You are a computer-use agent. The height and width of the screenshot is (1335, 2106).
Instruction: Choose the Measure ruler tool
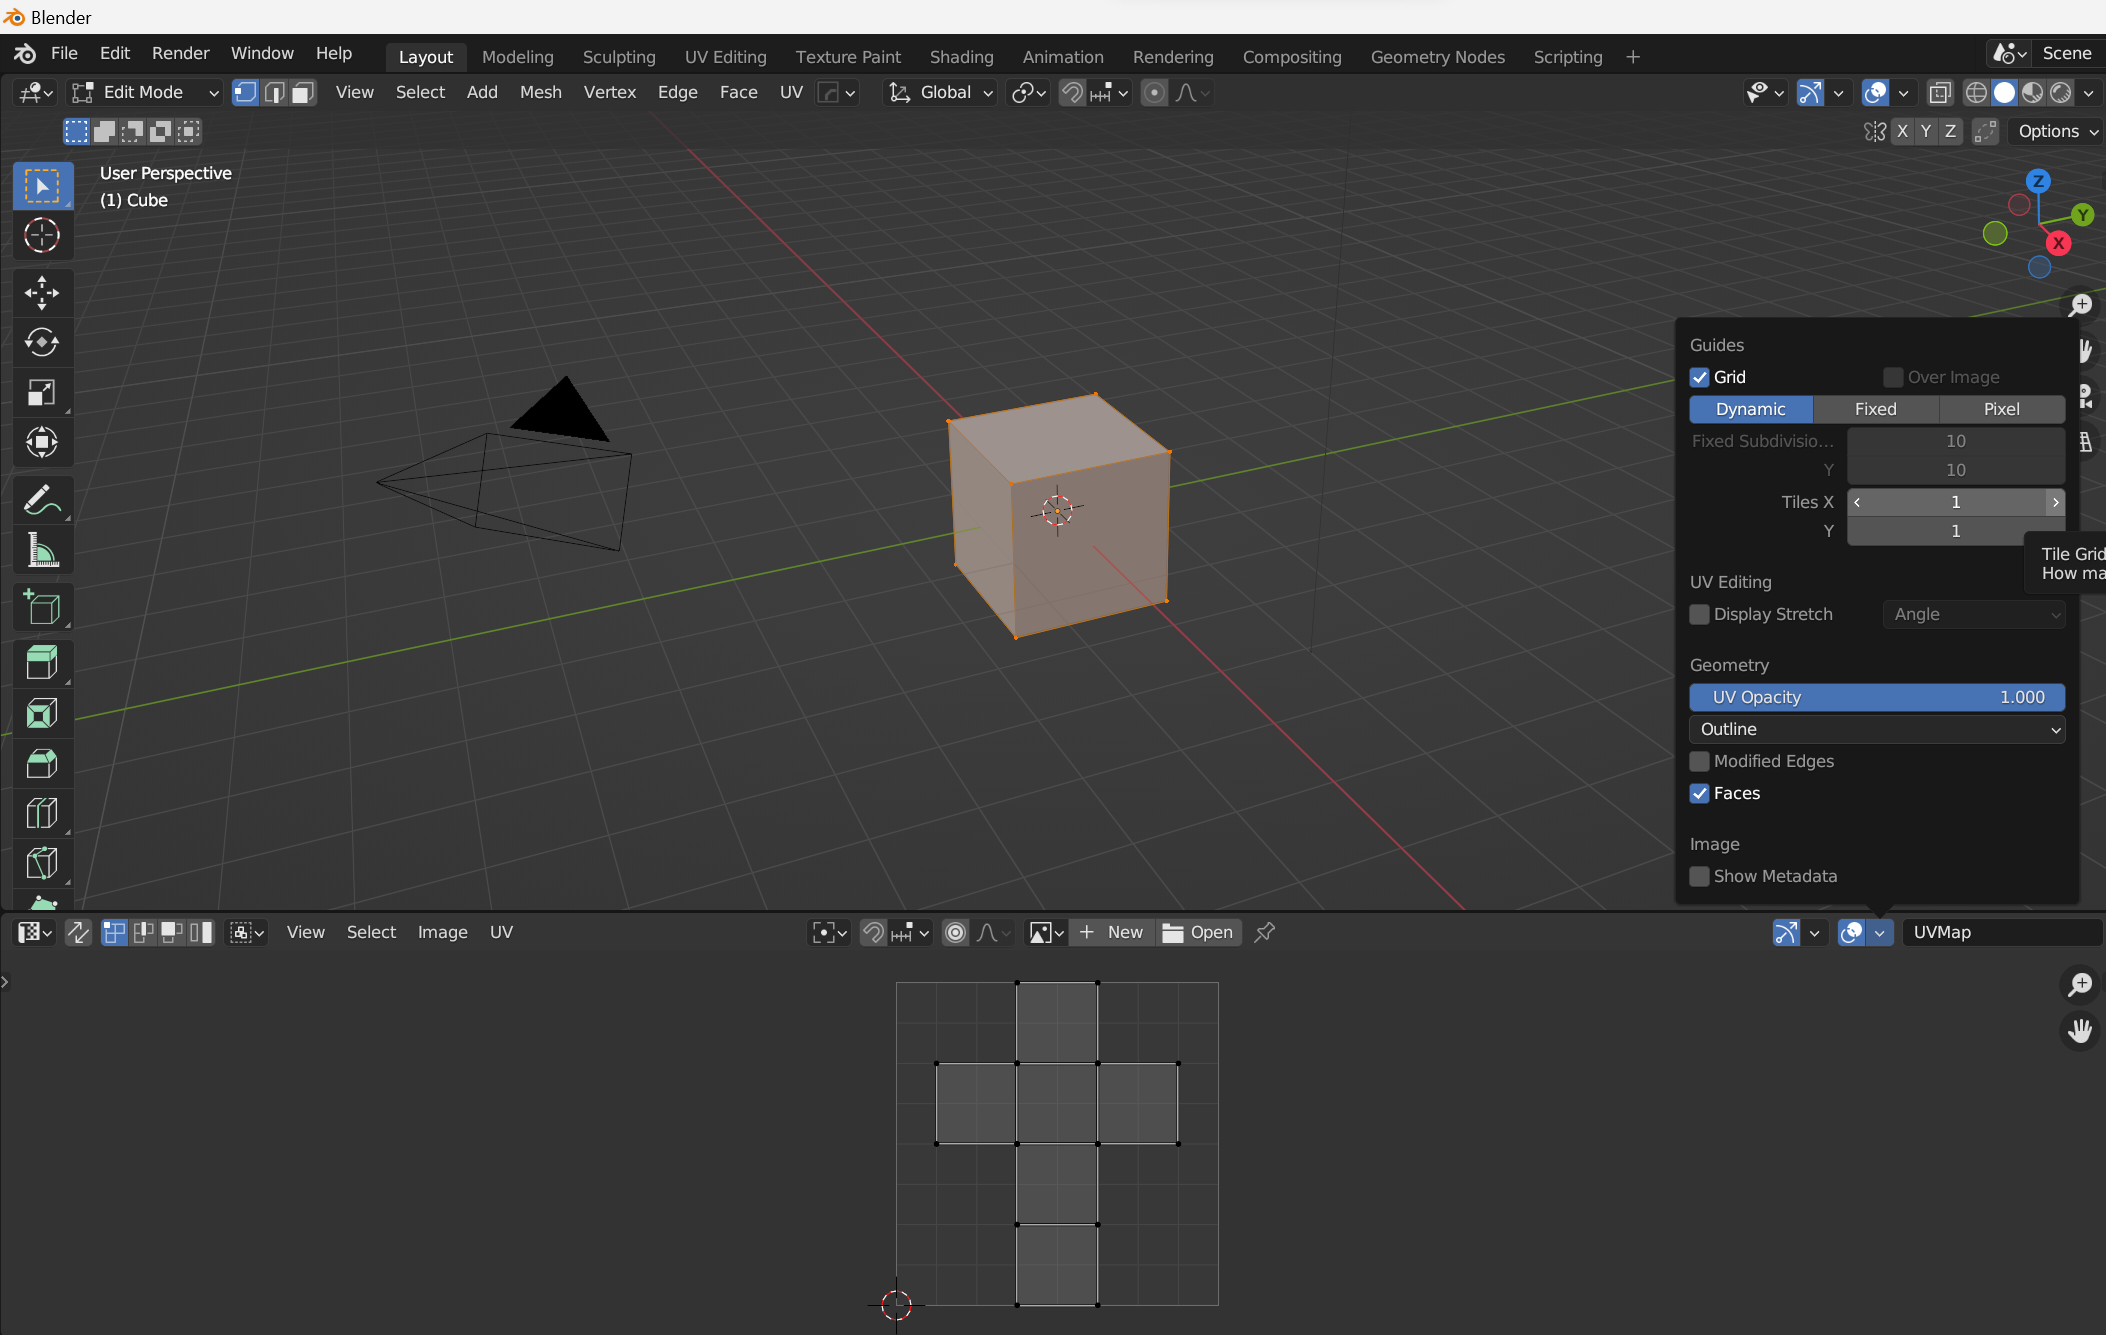(x=42, y=549)
